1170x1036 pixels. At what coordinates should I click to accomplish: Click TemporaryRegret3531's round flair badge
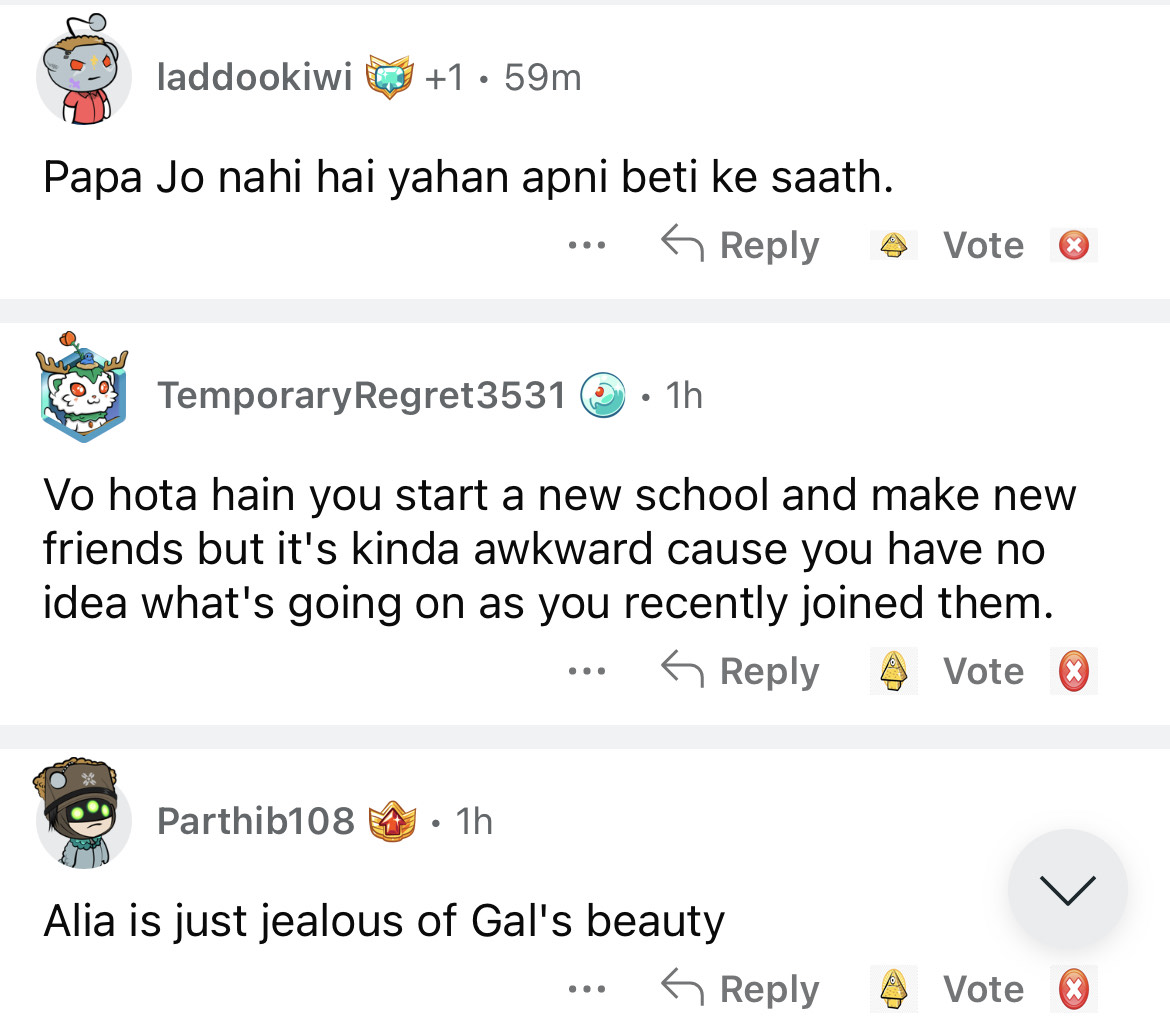[x=604, y=396]
